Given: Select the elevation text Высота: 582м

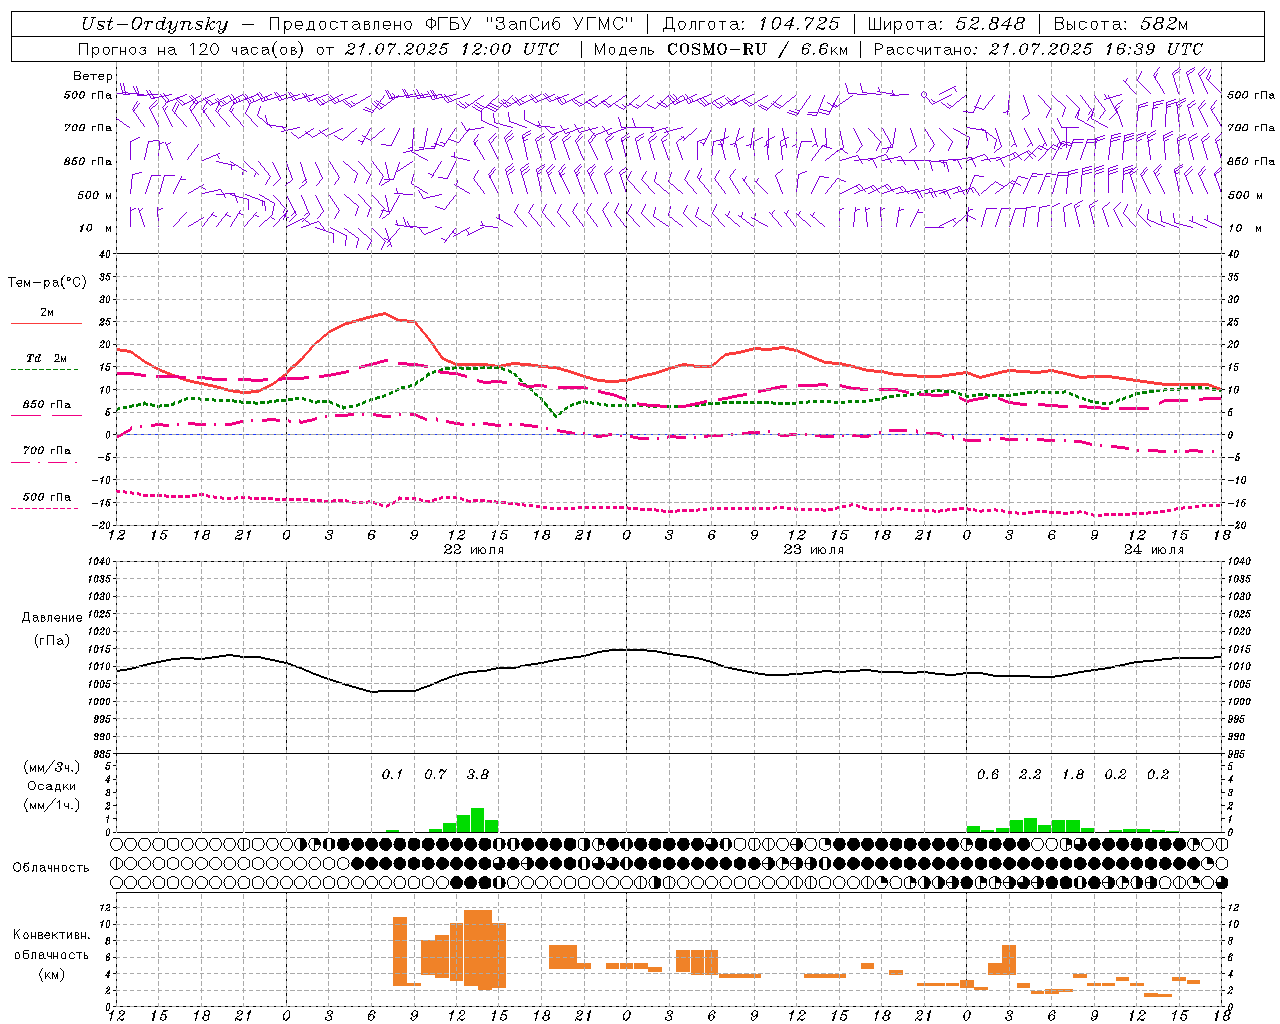Looking at the screenshot, I should click(1120, 24).
